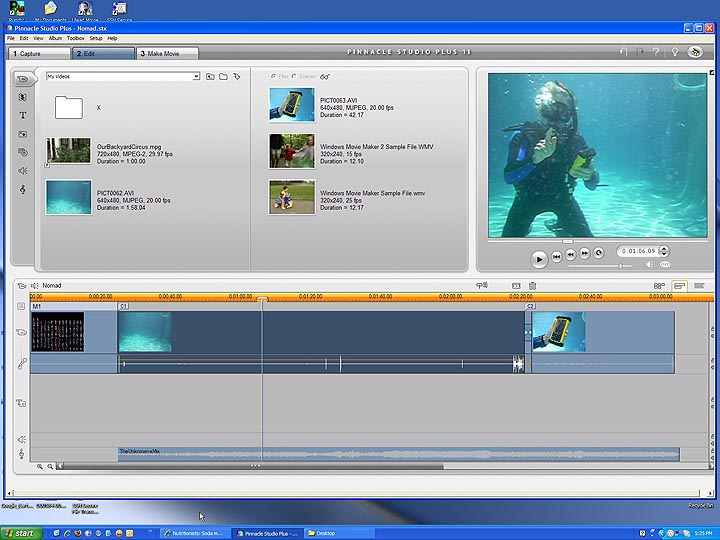The image size is (720, 540).
Task: Open the Sound Effects album section
Action: pyautogui.click(x=23, y=171)
